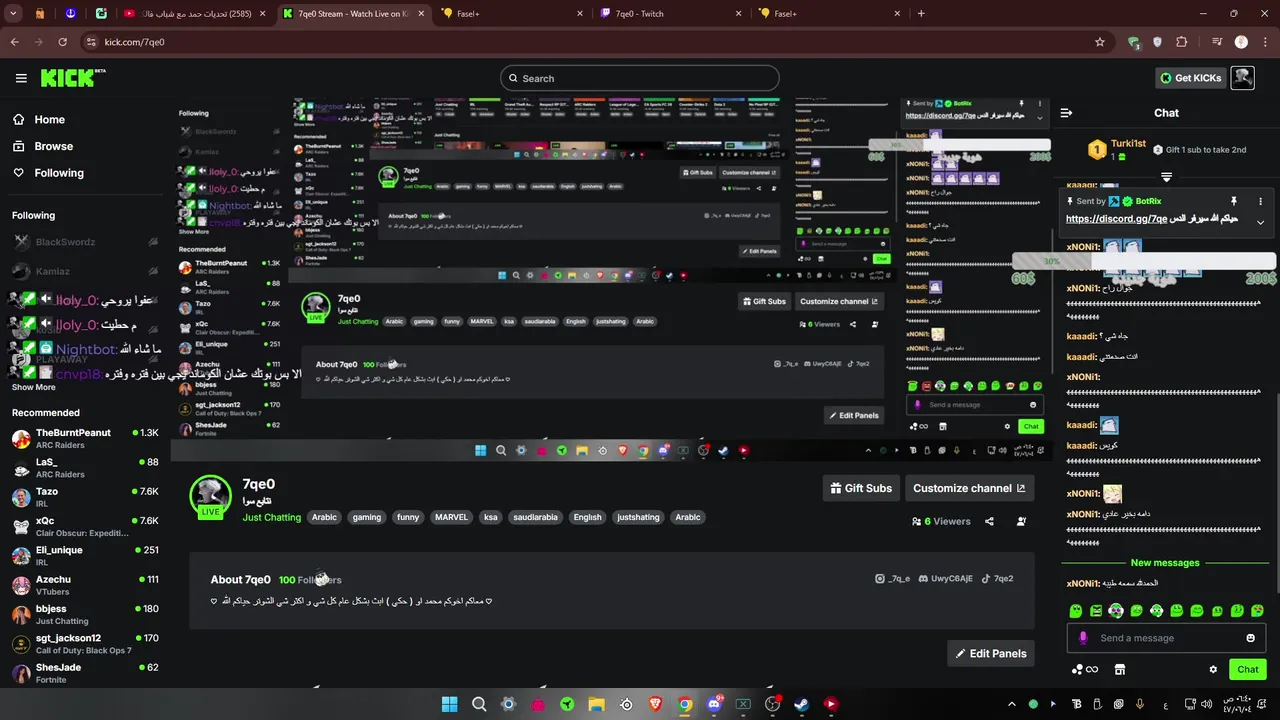Open the channel points infinity icon
The height and width of the screenshot is (720, 1280).
pyautogui.click(x=1085, y=669)
